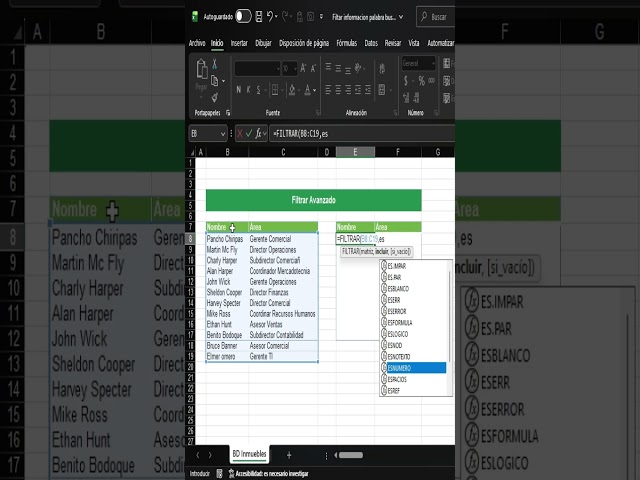Cancel formula entry with the red X

pos(240,133)
